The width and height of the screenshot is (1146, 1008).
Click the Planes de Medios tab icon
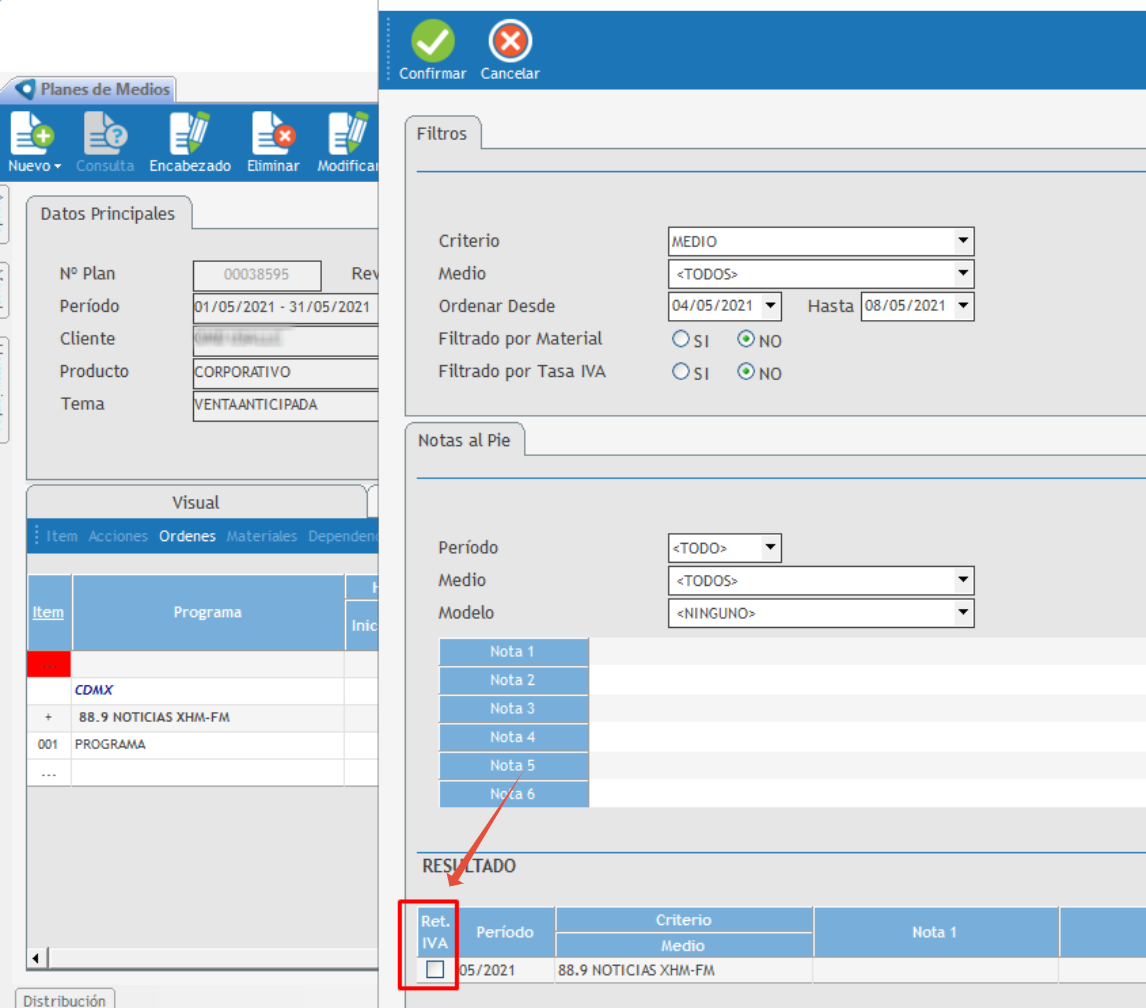tap(25, 89)
